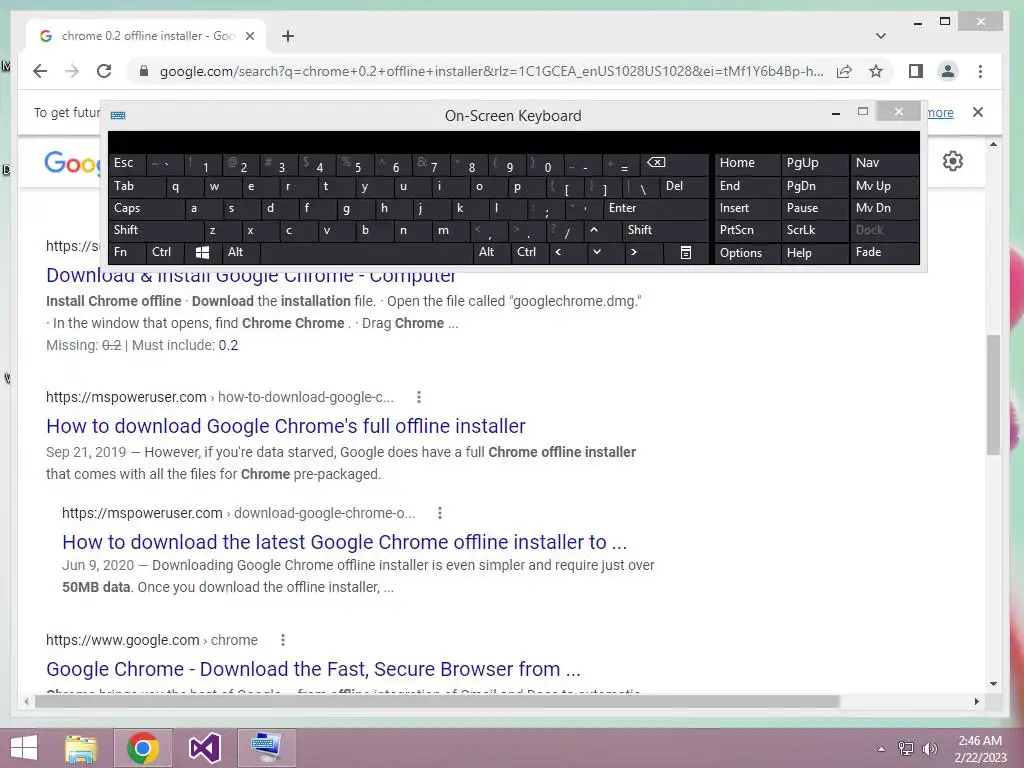Open Download & install Google Chrome - Computer link
1024x768 pixels.
(x=251, y=276)
